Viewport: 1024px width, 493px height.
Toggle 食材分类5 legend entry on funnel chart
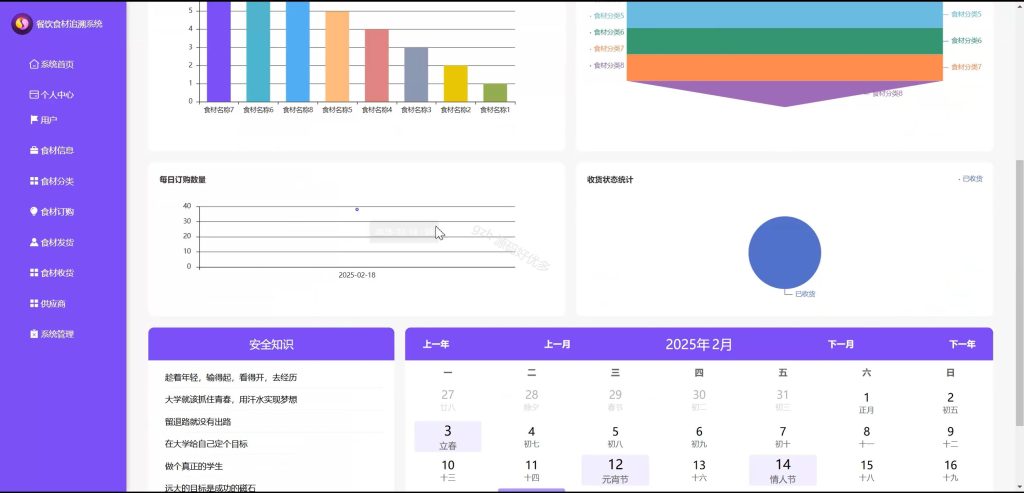tap(606, 15)
